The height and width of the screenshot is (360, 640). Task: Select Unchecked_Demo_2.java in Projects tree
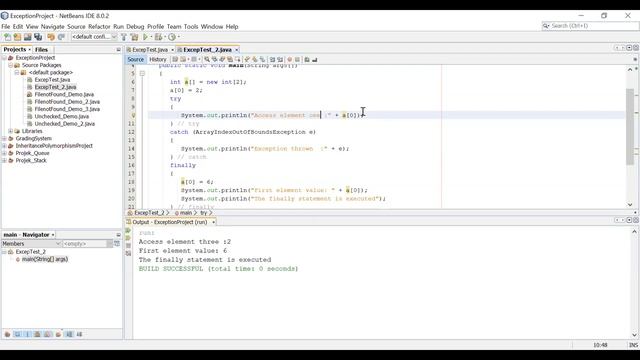[64, 124]
